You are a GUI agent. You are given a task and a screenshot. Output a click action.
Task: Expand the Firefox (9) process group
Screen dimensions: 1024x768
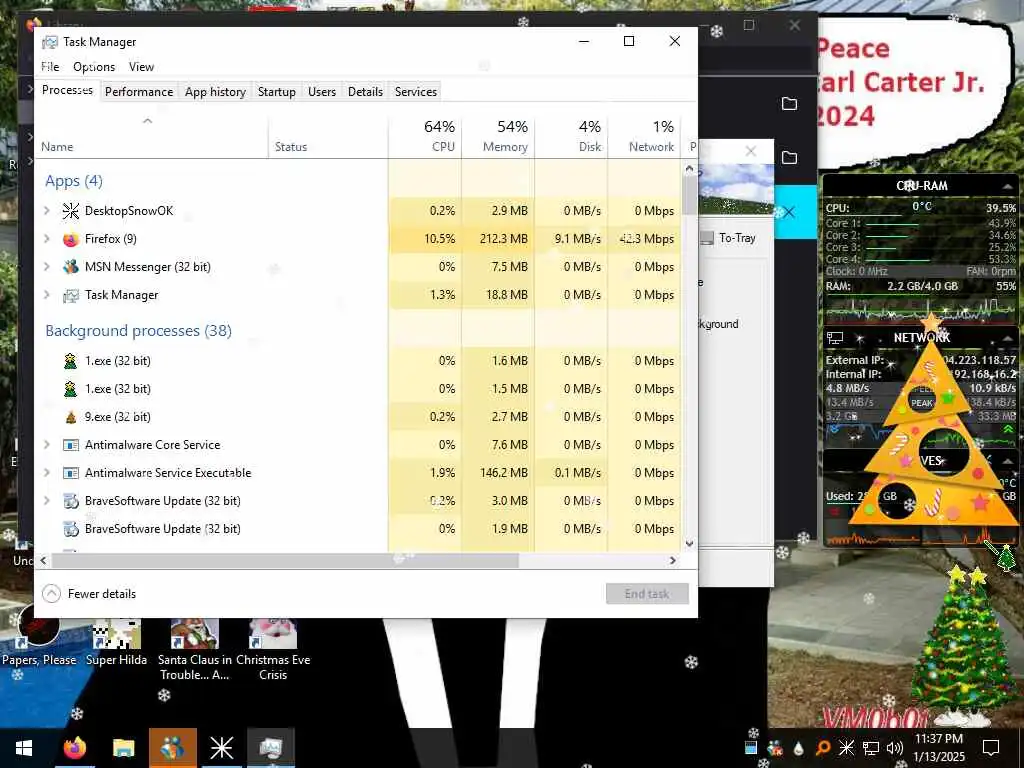pos(46,239)
